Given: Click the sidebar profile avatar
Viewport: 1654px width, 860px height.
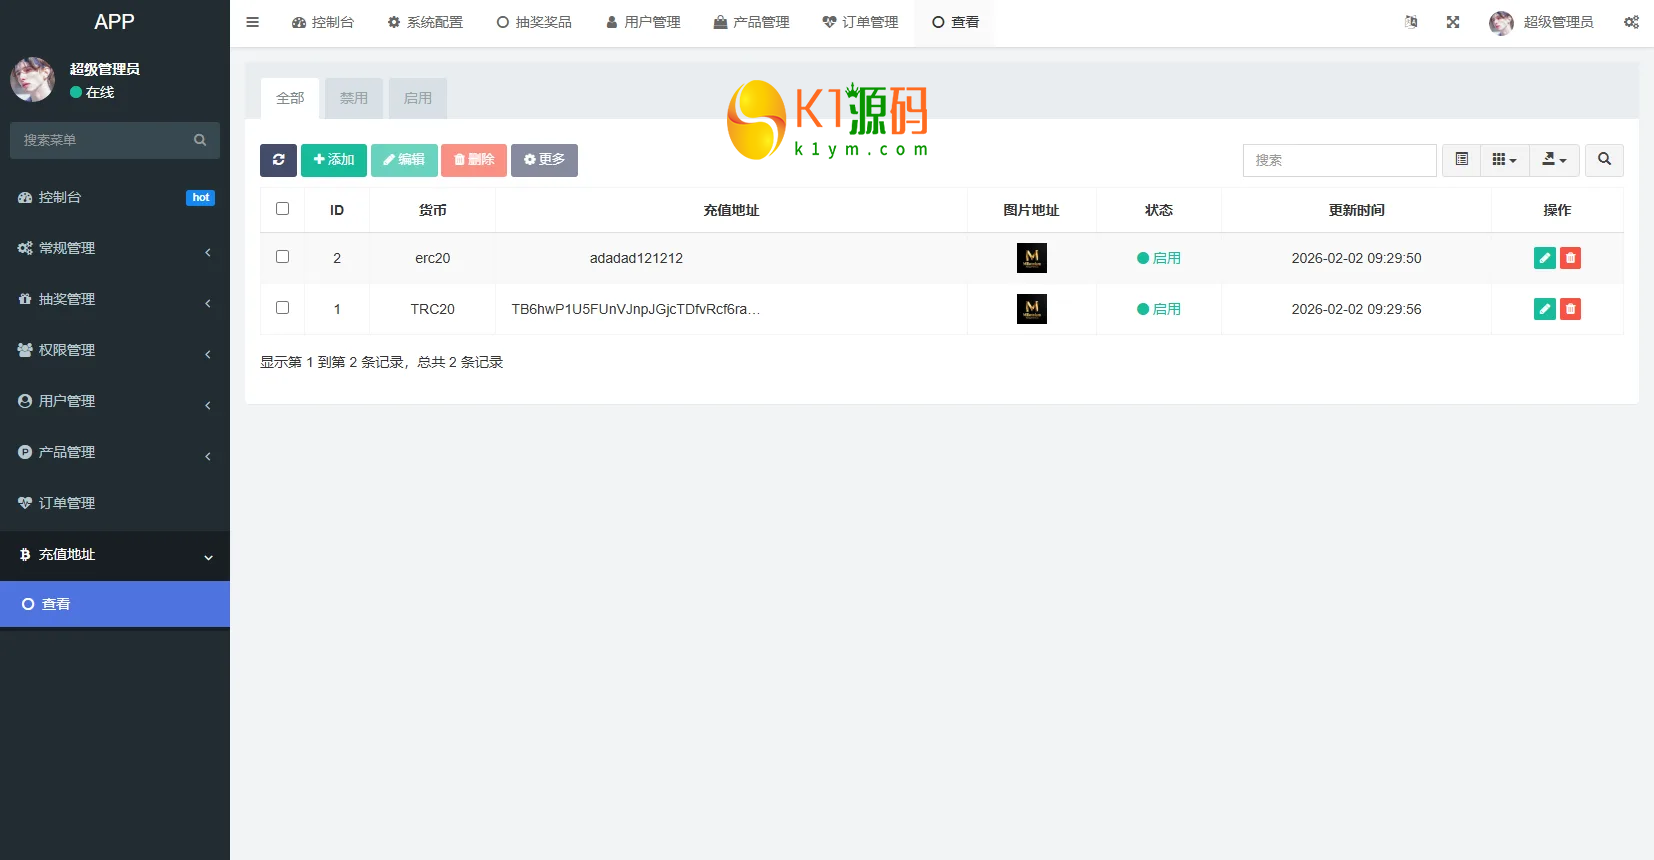Looking at the screenshot, I should point(33,79).
